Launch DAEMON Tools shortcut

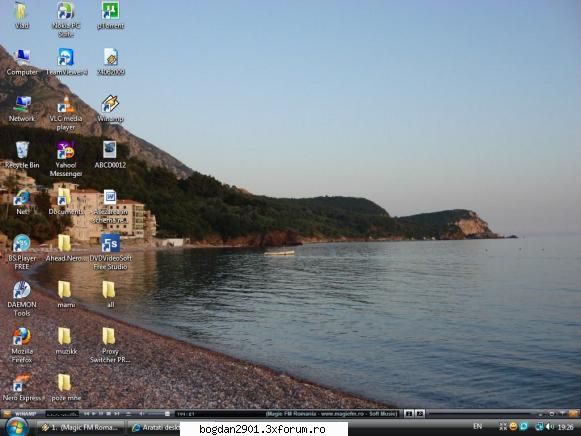[22, 299]
